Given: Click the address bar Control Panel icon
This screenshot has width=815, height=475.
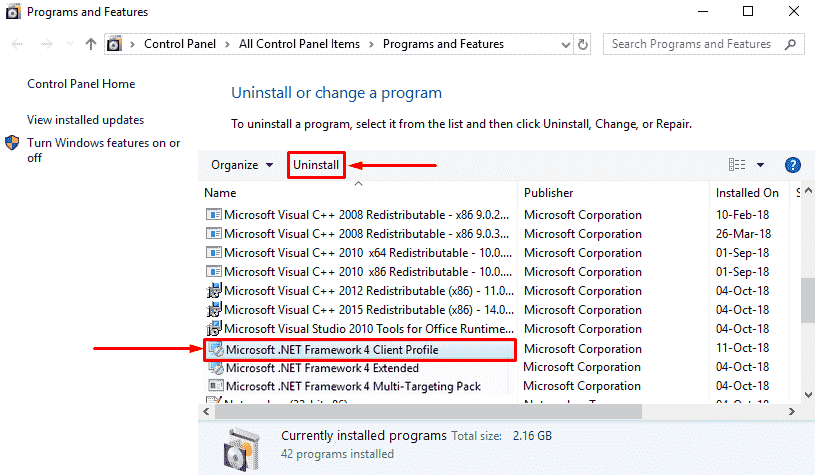Looking at the screenshot, I should [114, 44].
